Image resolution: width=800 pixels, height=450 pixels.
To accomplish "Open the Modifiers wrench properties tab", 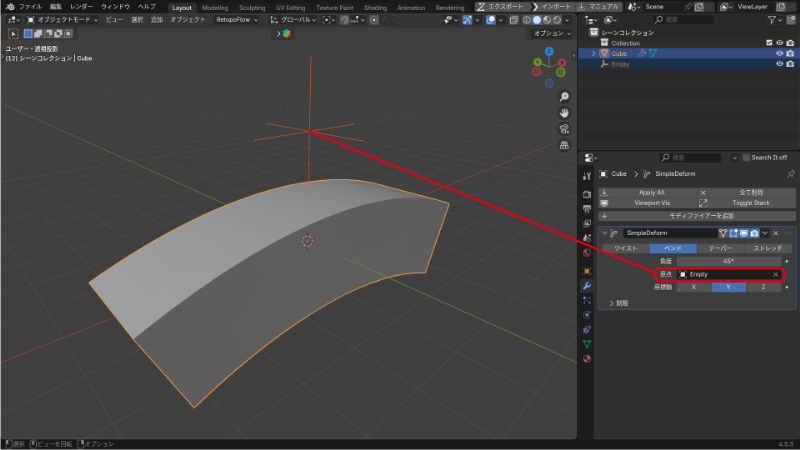I will [x=586, y=285].
